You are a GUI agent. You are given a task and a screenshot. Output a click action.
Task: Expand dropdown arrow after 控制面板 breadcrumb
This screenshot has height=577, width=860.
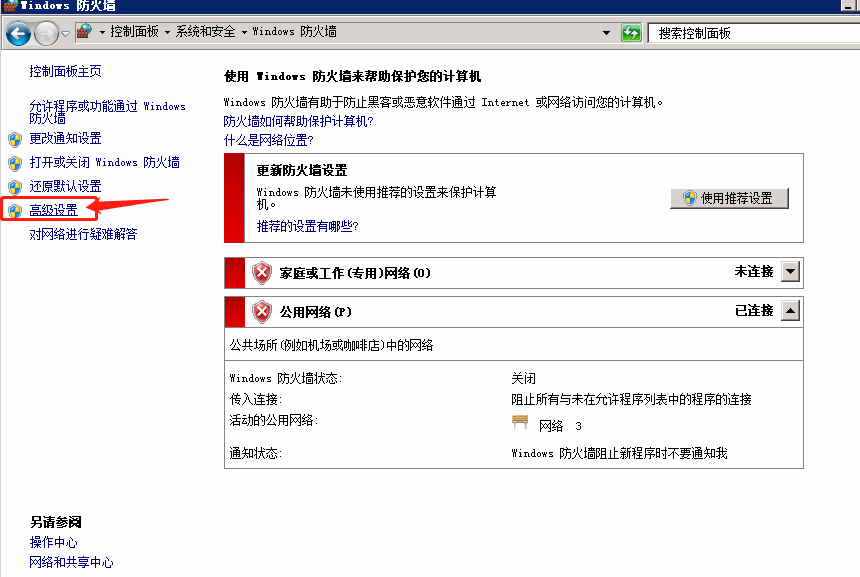click(167, 32)
